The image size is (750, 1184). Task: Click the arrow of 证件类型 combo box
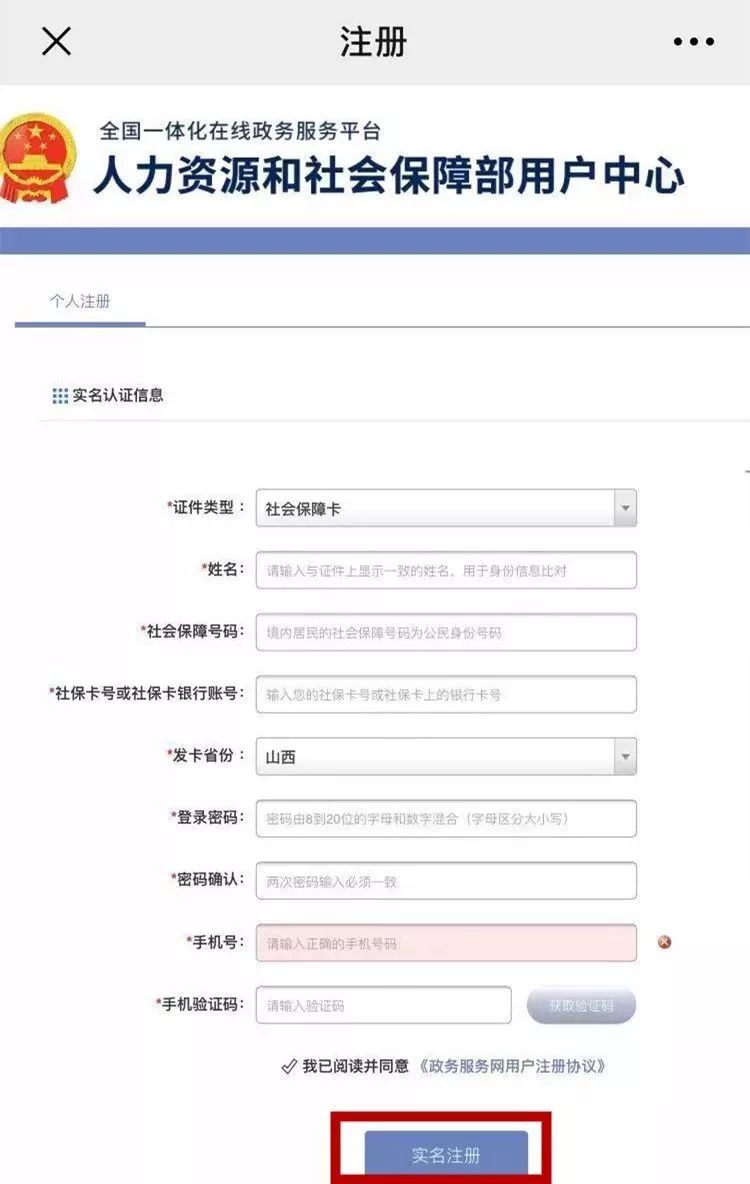(x=625, y=508)
